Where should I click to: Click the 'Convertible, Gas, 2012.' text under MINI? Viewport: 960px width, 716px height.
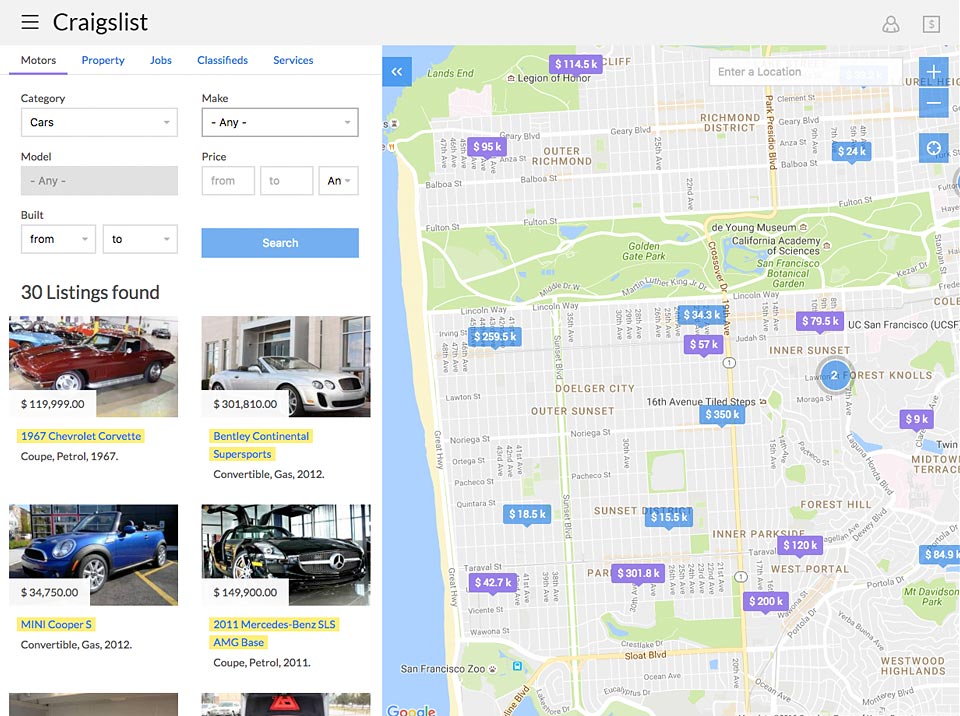[x=76, y=644]
